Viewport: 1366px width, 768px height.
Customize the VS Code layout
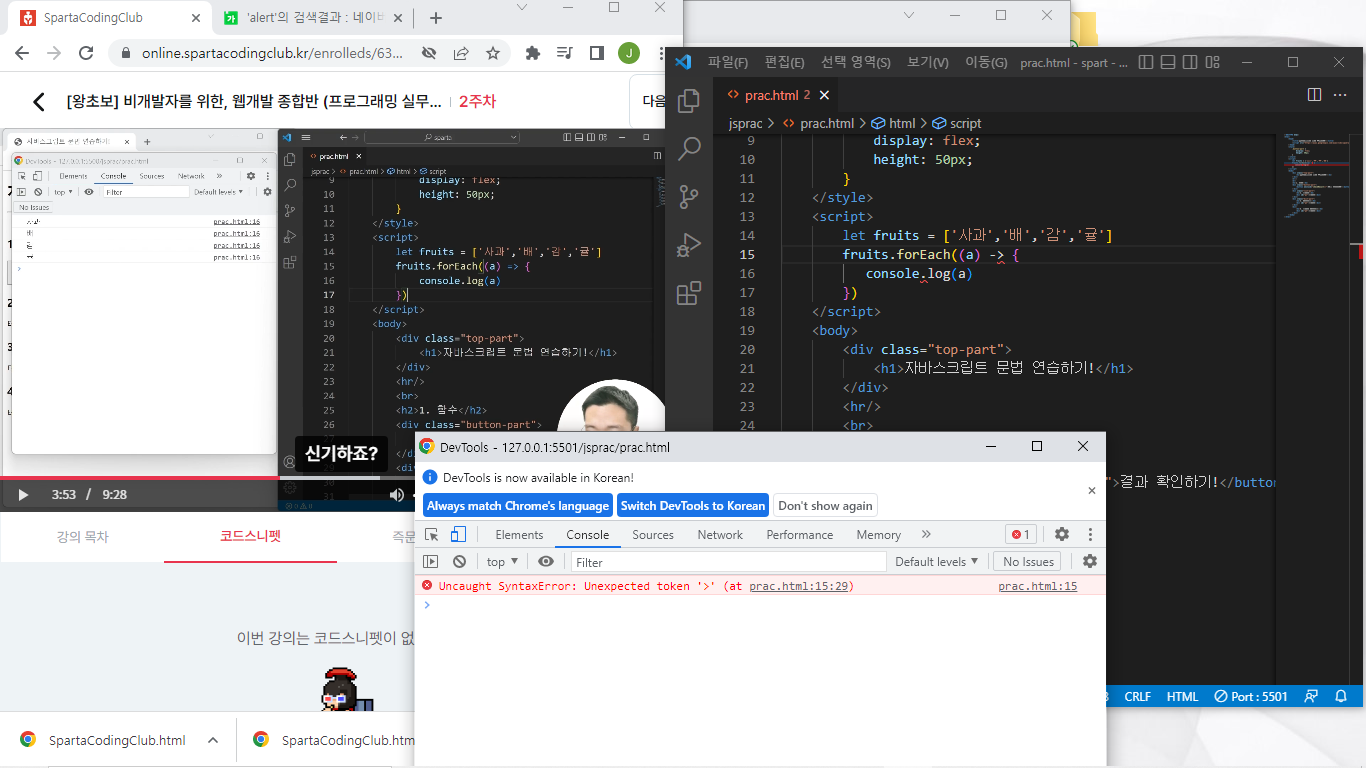pyautogui.click(x=1212, y=62)
